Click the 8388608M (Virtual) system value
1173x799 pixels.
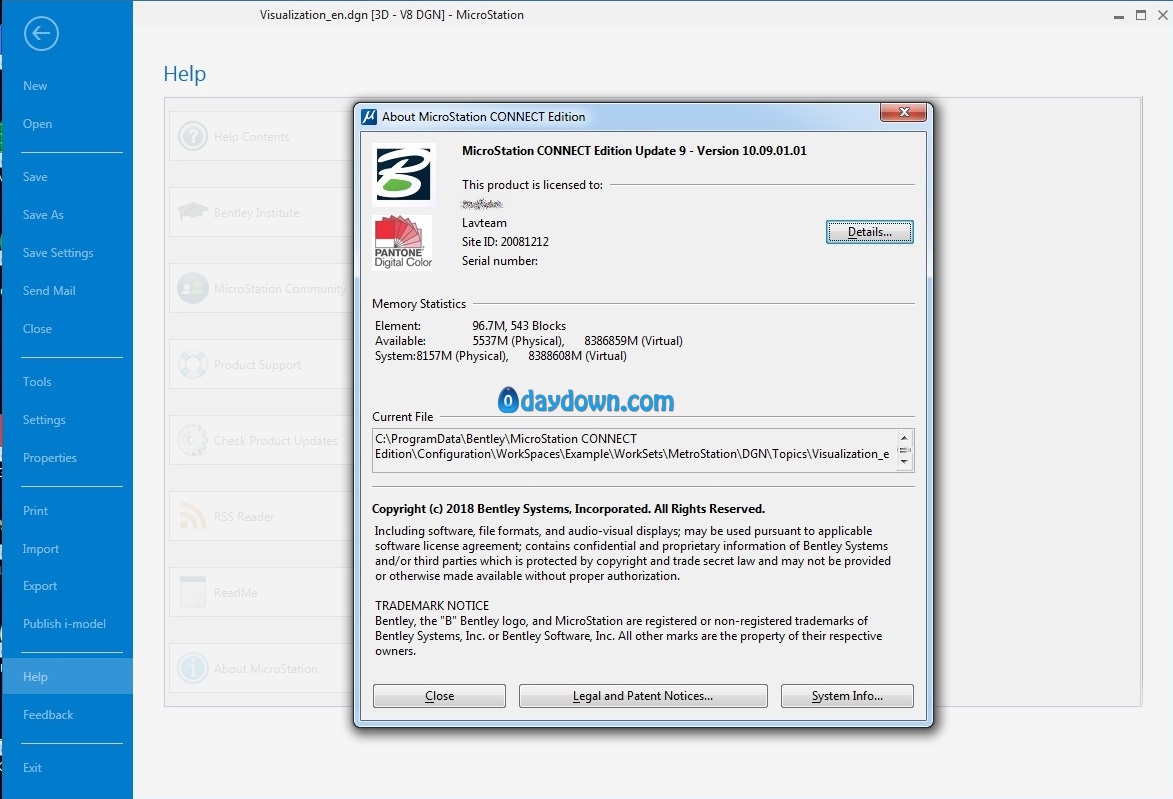click(x=578, y=356)
